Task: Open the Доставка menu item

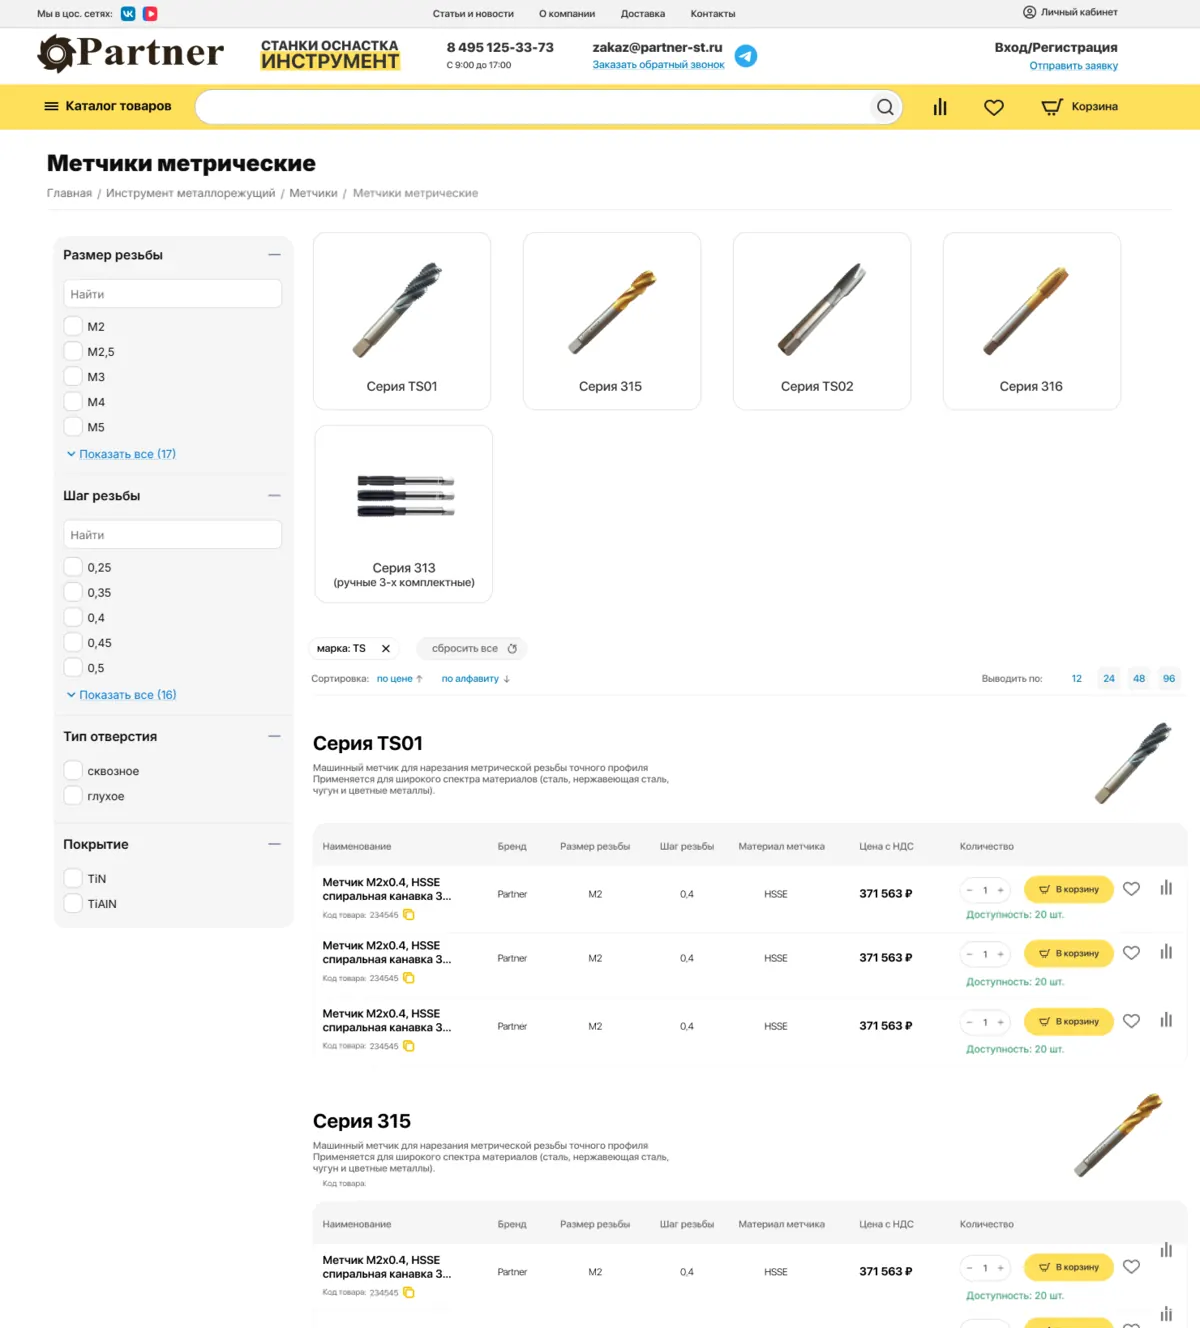Action: click(x=643, y=14)
